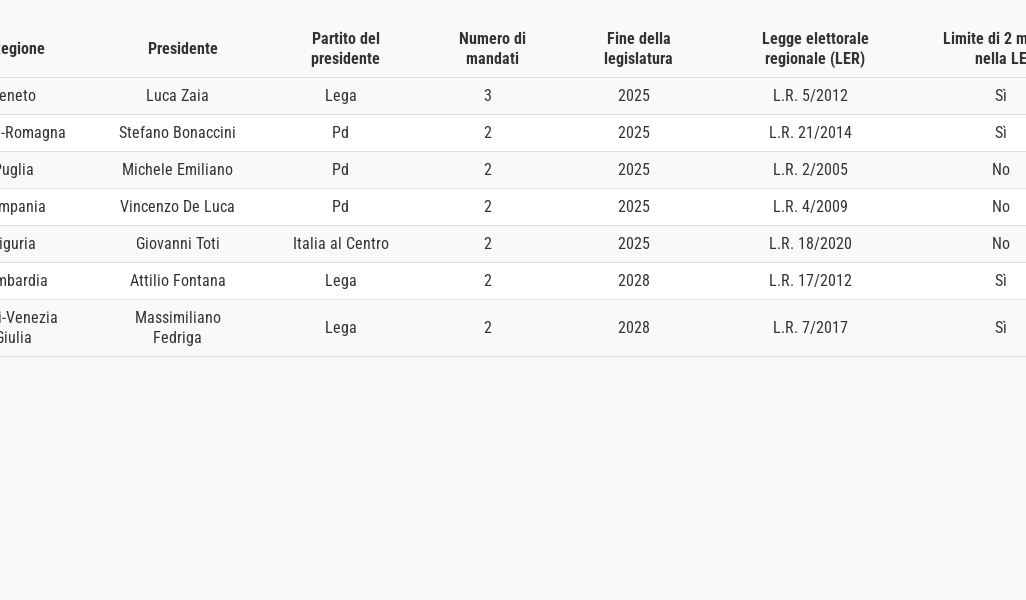Click the L.R. 7/2017 cell
The width and height of the screenshot is (1026, 600).
coord(810,328)
